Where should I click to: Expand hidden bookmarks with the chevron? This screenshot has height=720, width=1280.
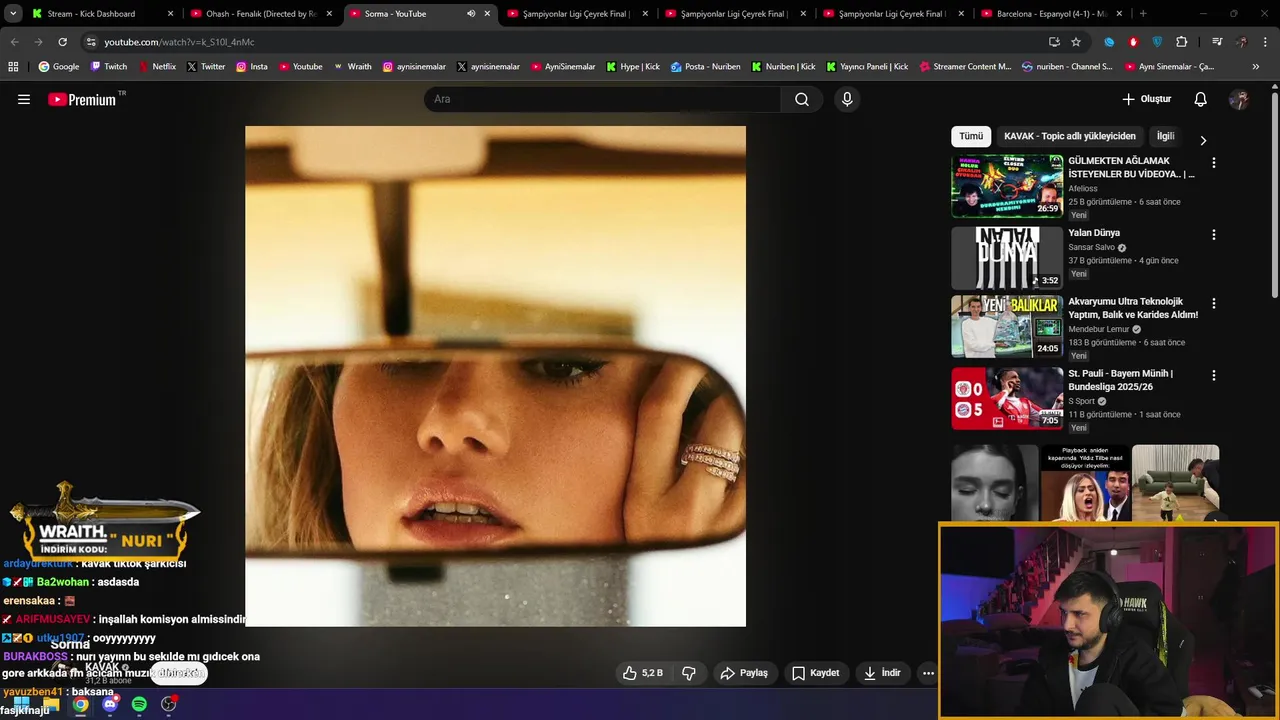pyautogui.click(x=1256, y=67)
